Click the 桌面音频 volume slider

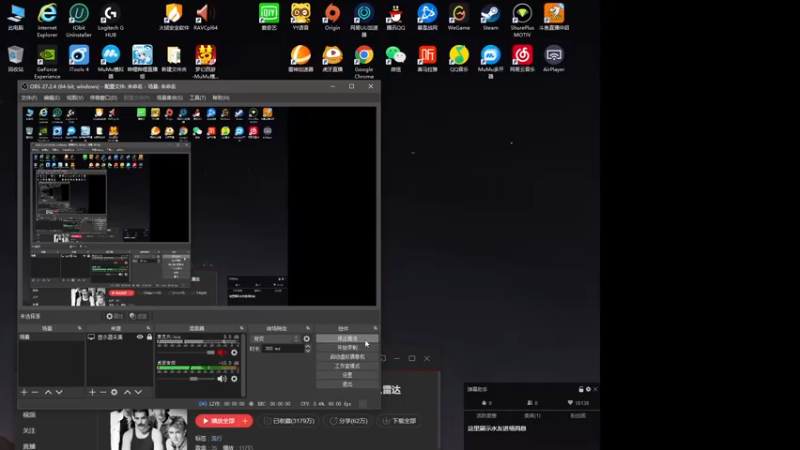[186, 379]
